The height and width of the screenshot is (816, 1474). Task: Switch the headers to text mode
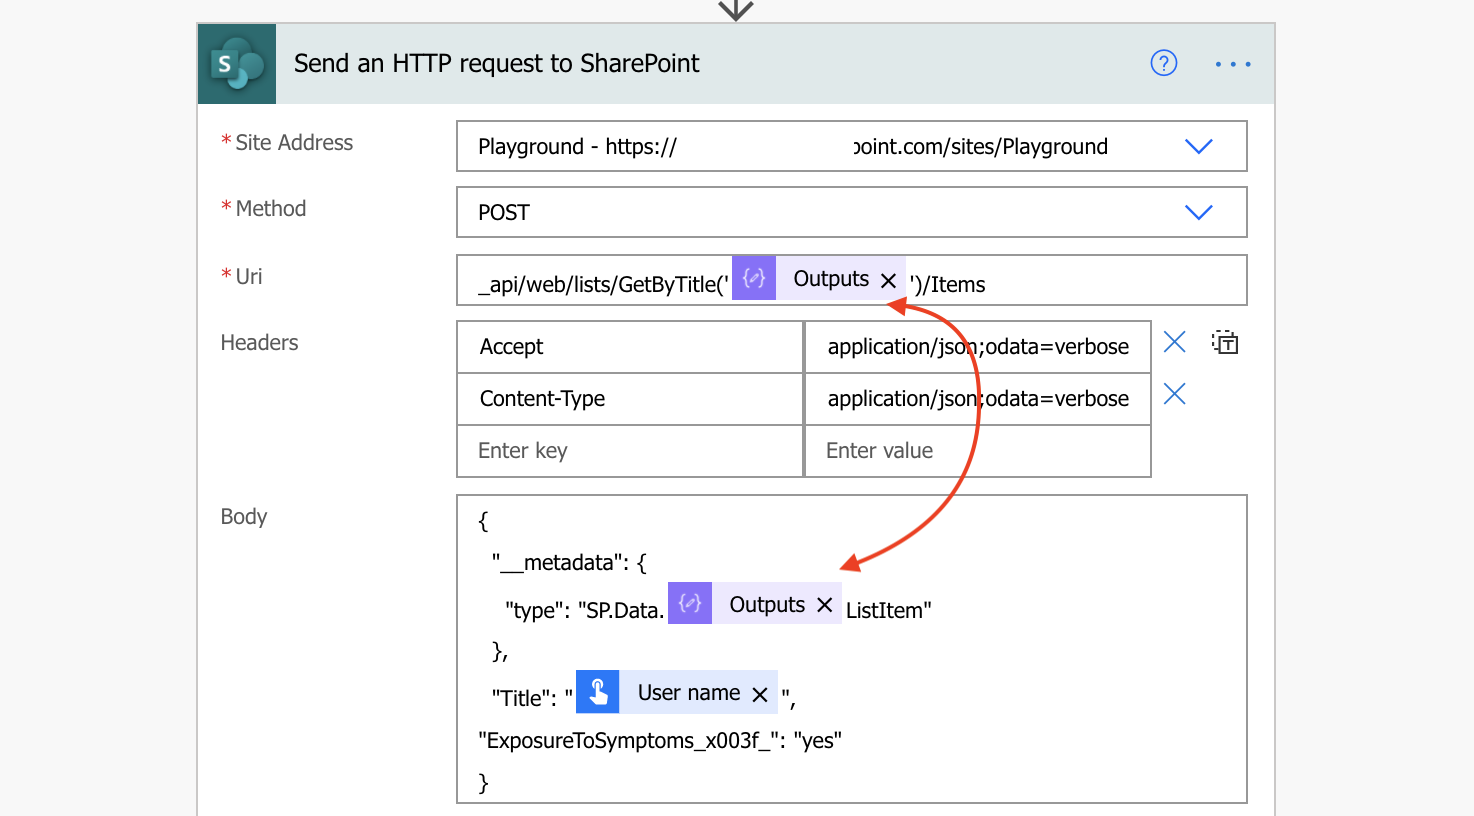[x=1225, y=343]
